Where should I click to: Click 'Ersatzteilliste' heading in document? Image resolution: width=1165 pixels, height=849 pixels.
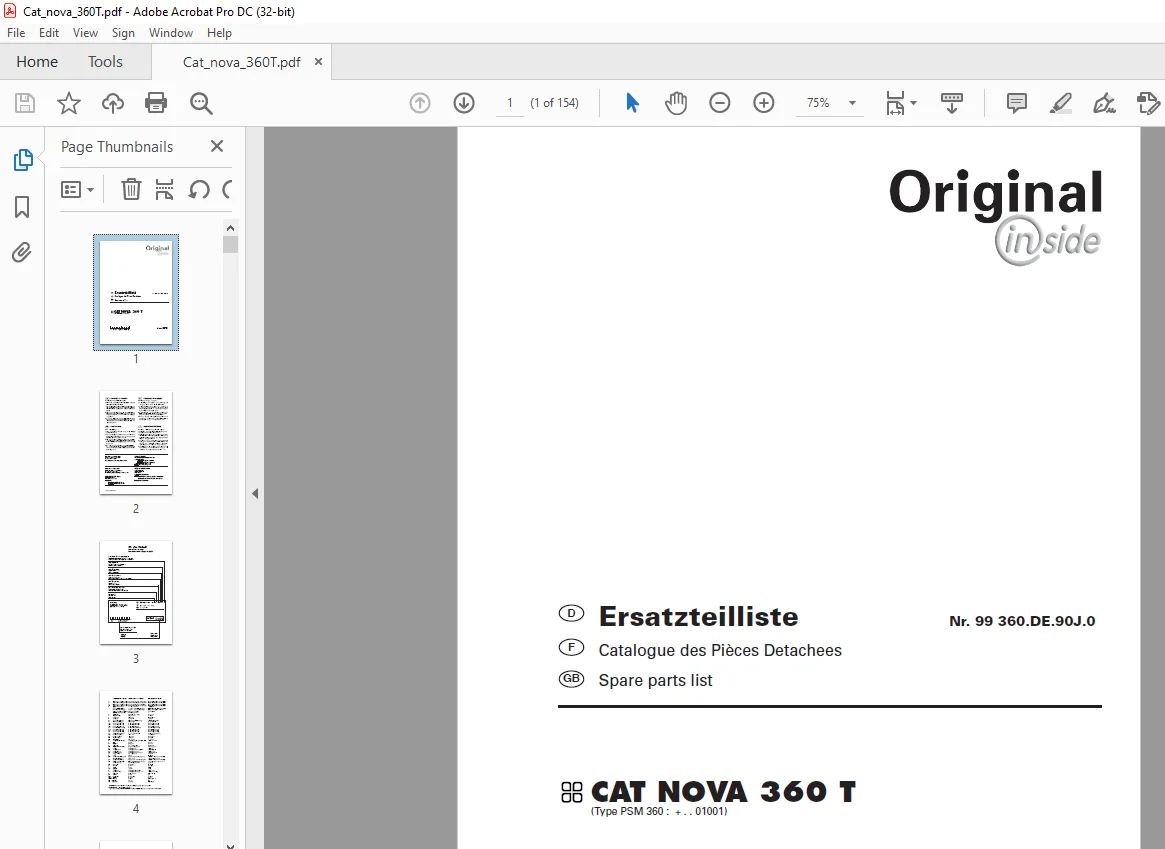pyautogui.click(x=698, y=617)
